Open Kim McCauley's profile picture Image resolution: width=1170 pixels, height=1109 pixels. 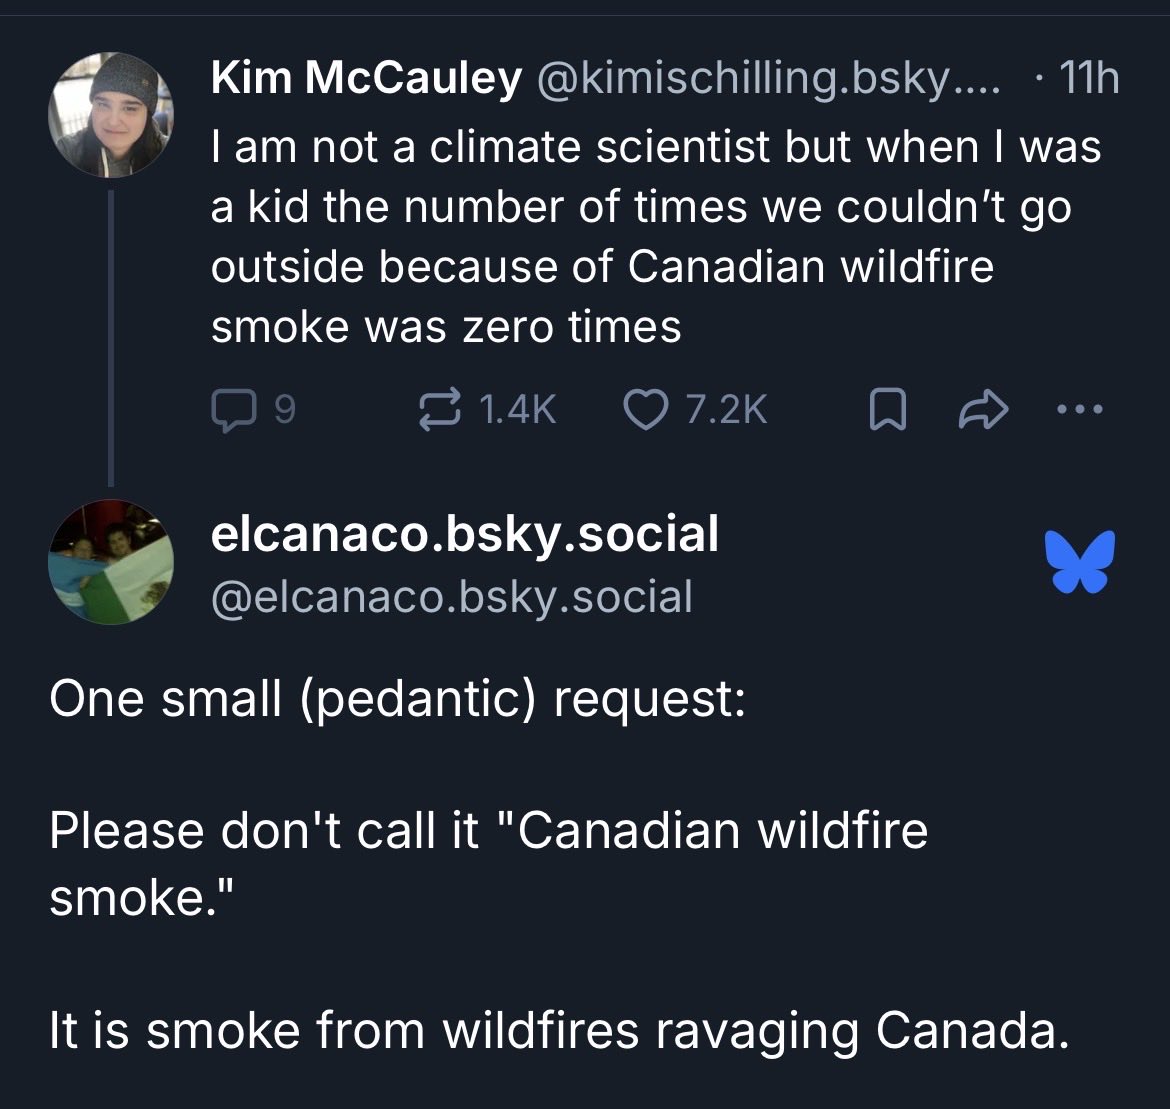point(111,115)
